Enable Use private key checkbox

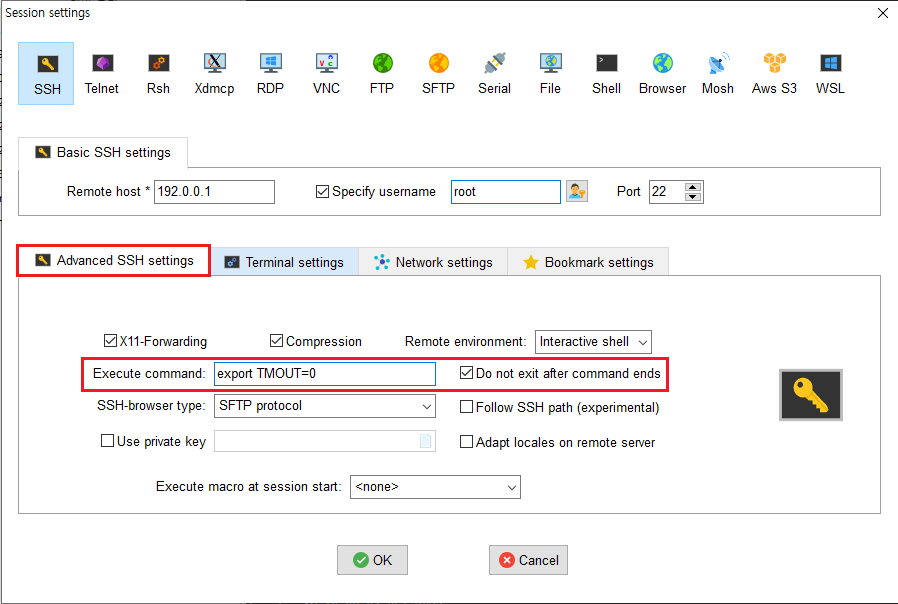(107, 441)
